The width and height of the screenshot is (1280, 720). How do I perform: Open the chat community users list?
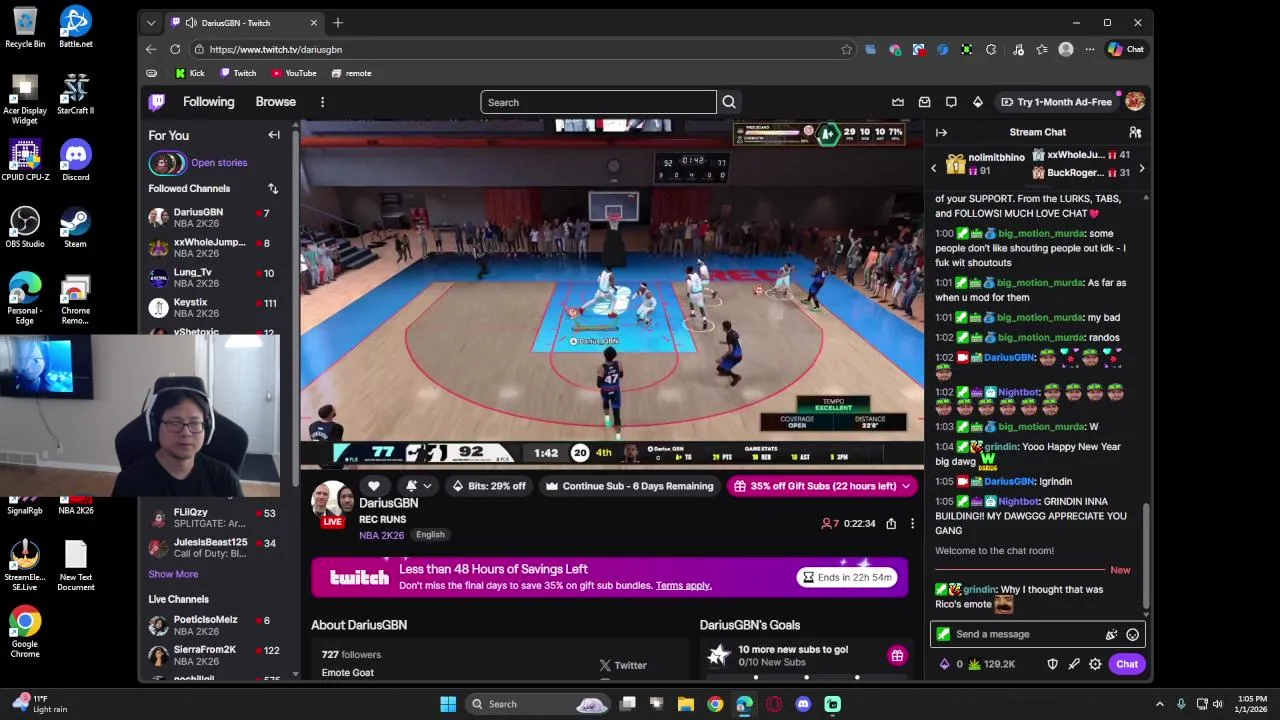click(1135, 132)
